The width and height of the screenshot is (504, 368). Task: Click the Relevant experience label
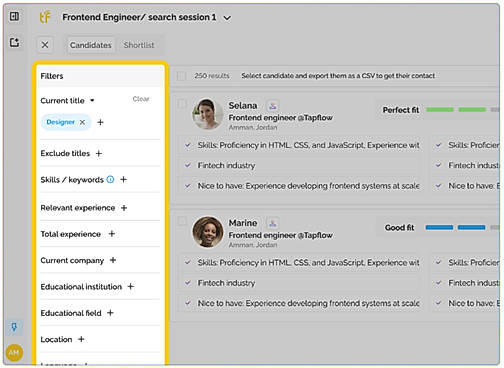pos(78,208)
